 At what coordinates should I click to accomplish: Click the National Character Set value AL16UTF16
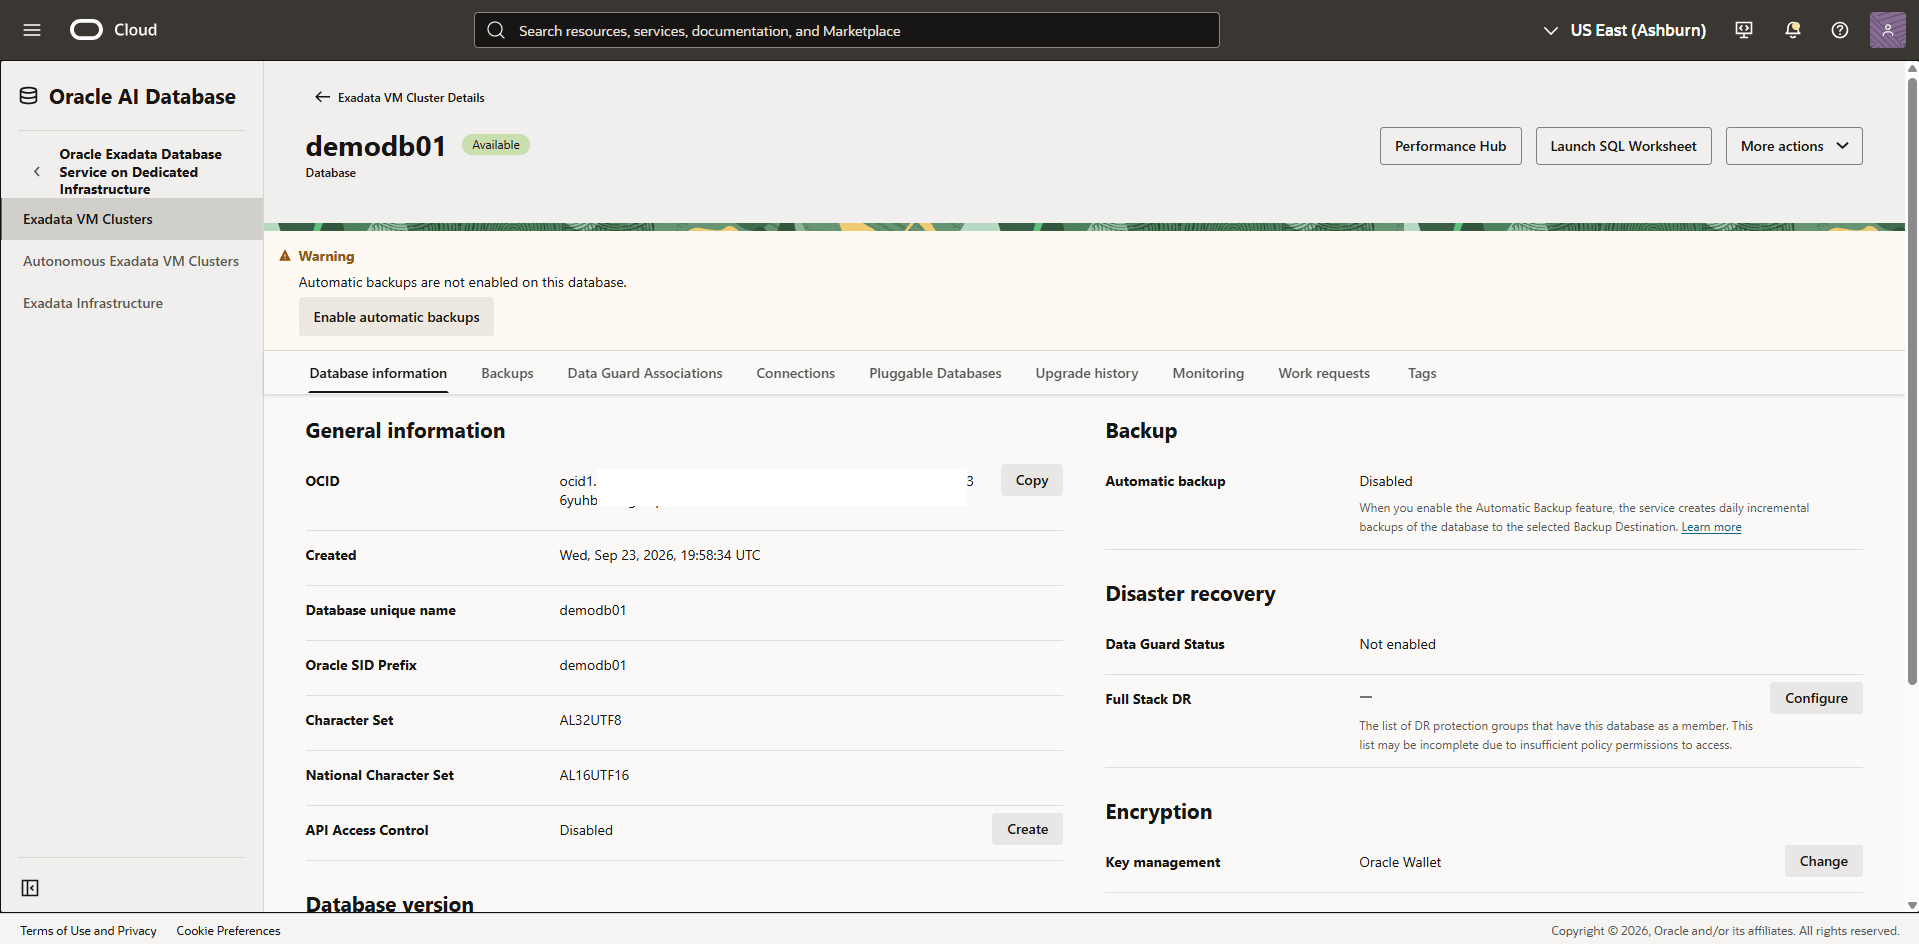[594, 775]
